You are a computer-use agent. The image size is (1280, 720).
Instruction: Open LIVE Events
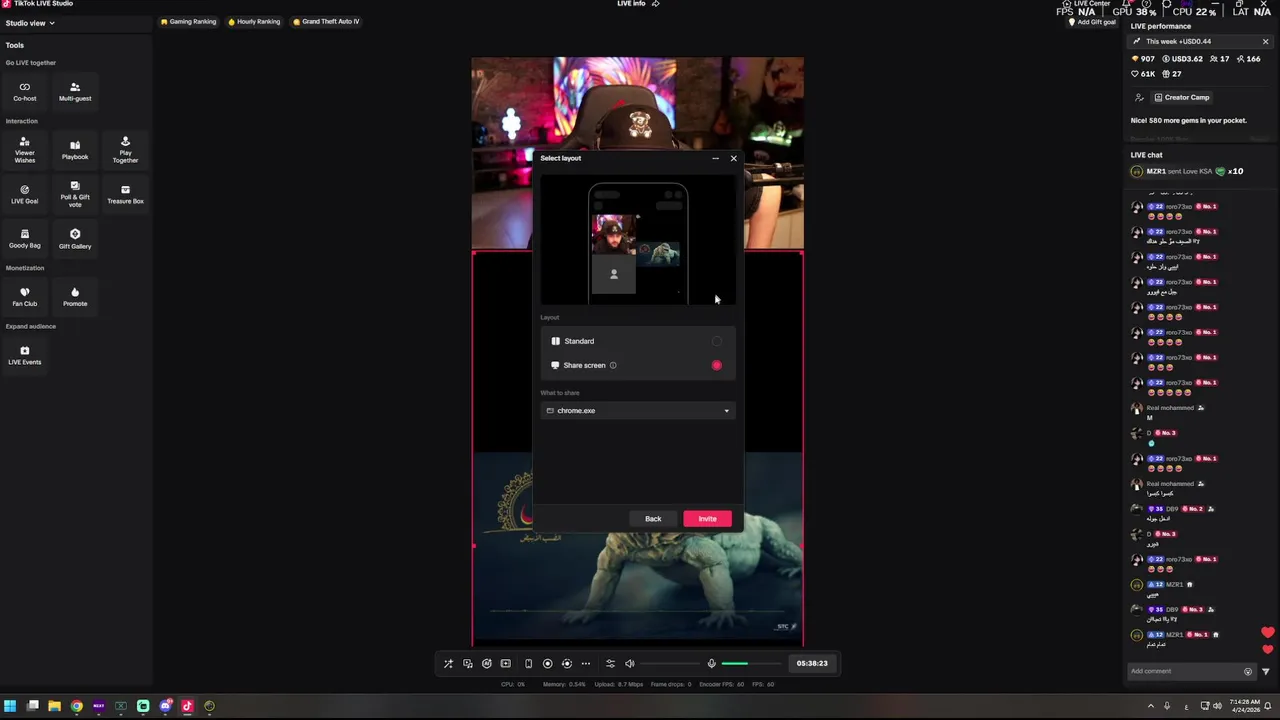point(25,355)
